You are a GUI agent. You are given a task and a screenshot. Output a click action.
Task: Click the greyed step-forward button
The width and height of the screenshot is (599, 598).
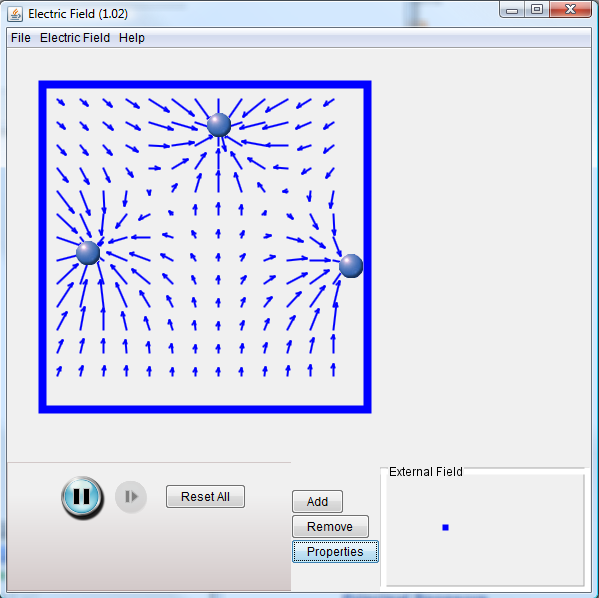coord(131,497)
